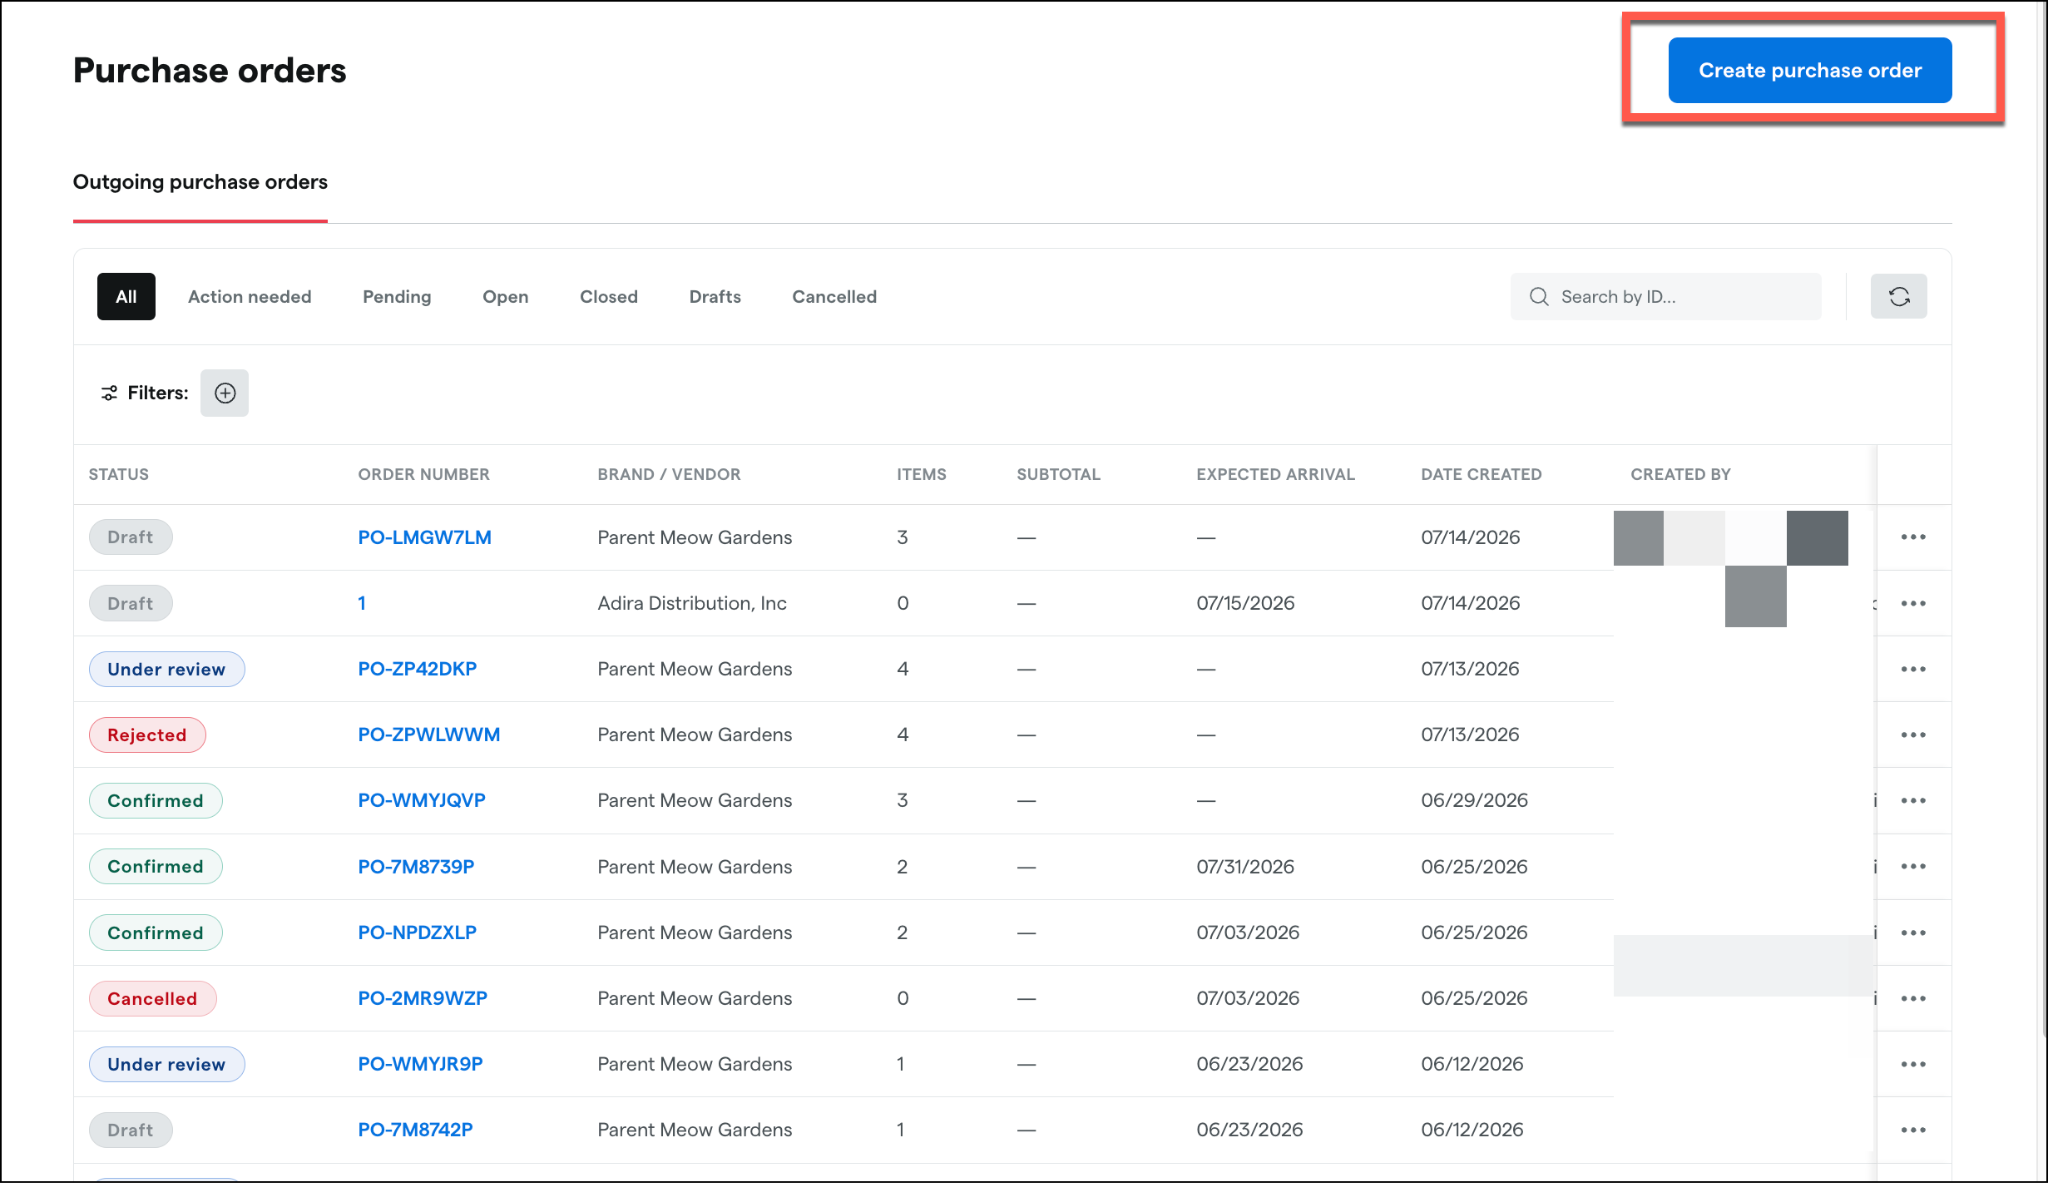This screenshot has width=2048, height=1183.
Task: Open more actions for PO-2MR9WZP
Action: pos(1913,999)
